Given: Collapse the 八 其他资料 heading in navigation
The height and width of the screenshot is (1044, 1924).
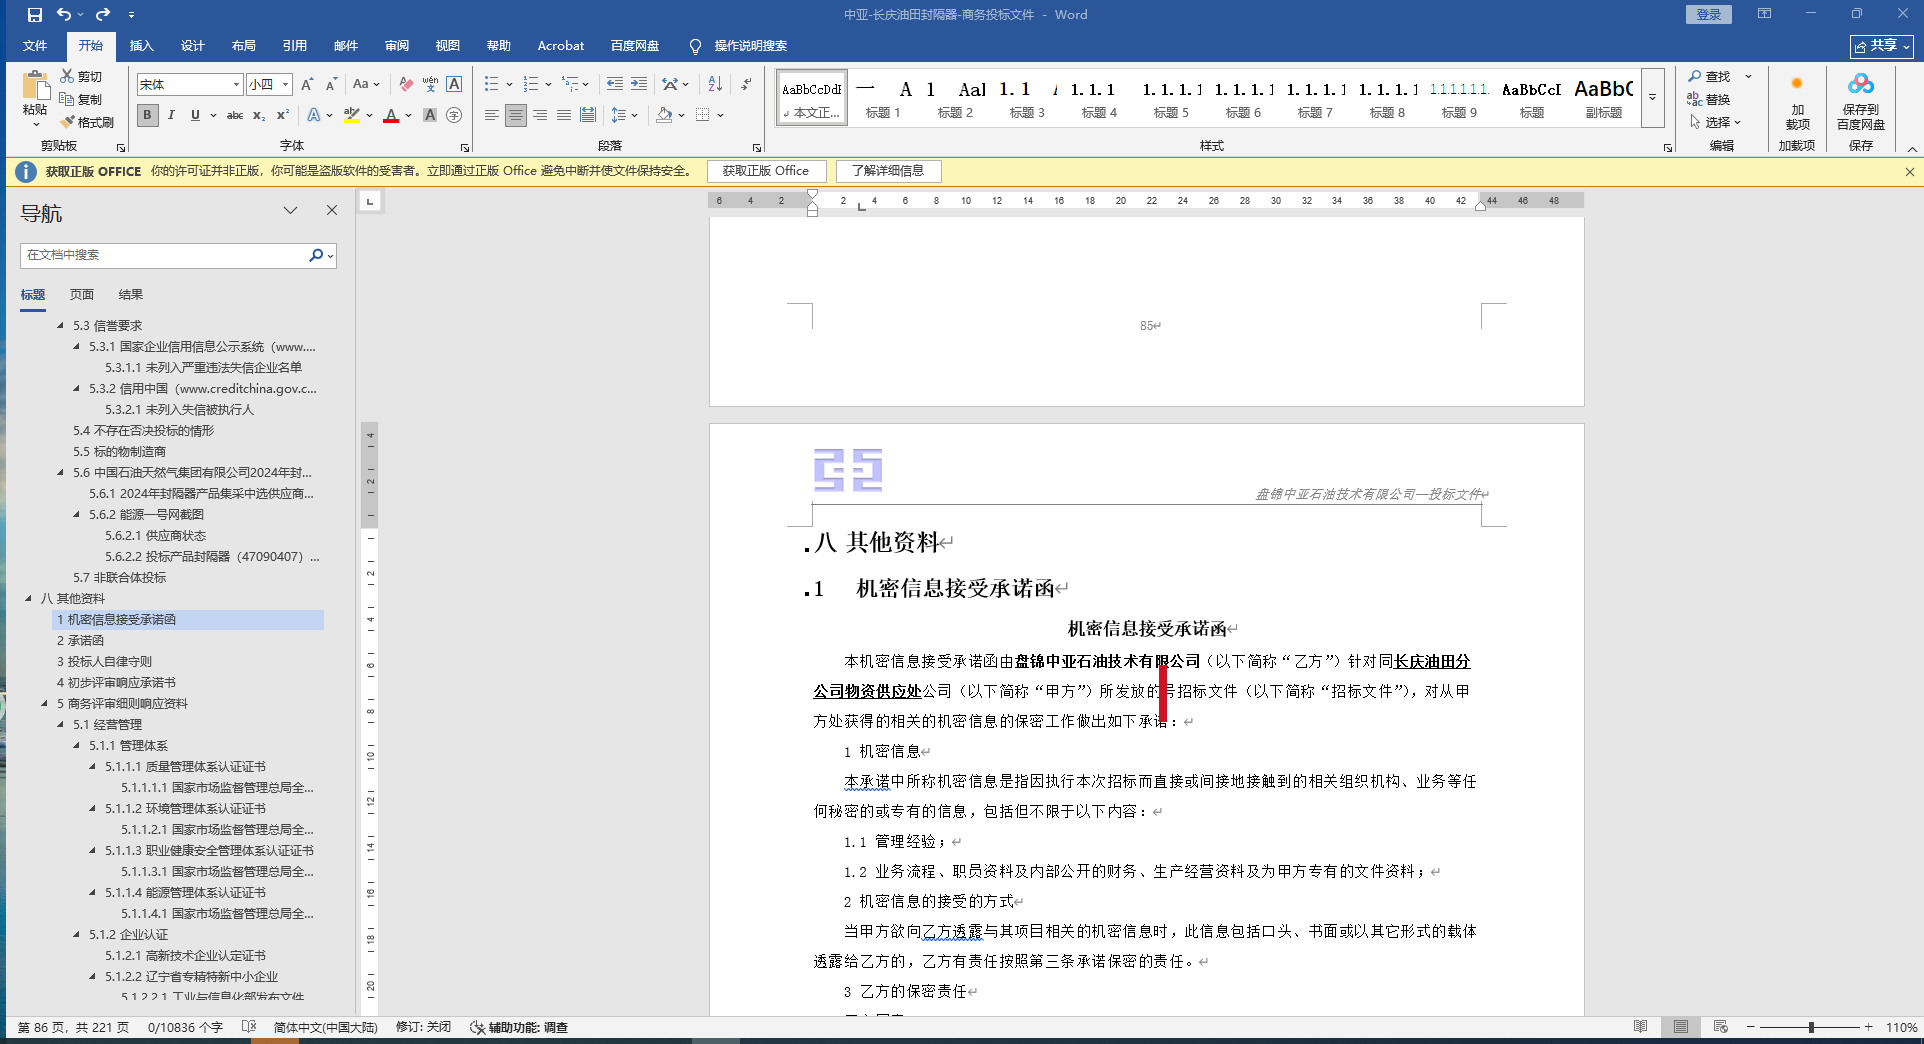Looking at the screenshot, I should point(28,599).
